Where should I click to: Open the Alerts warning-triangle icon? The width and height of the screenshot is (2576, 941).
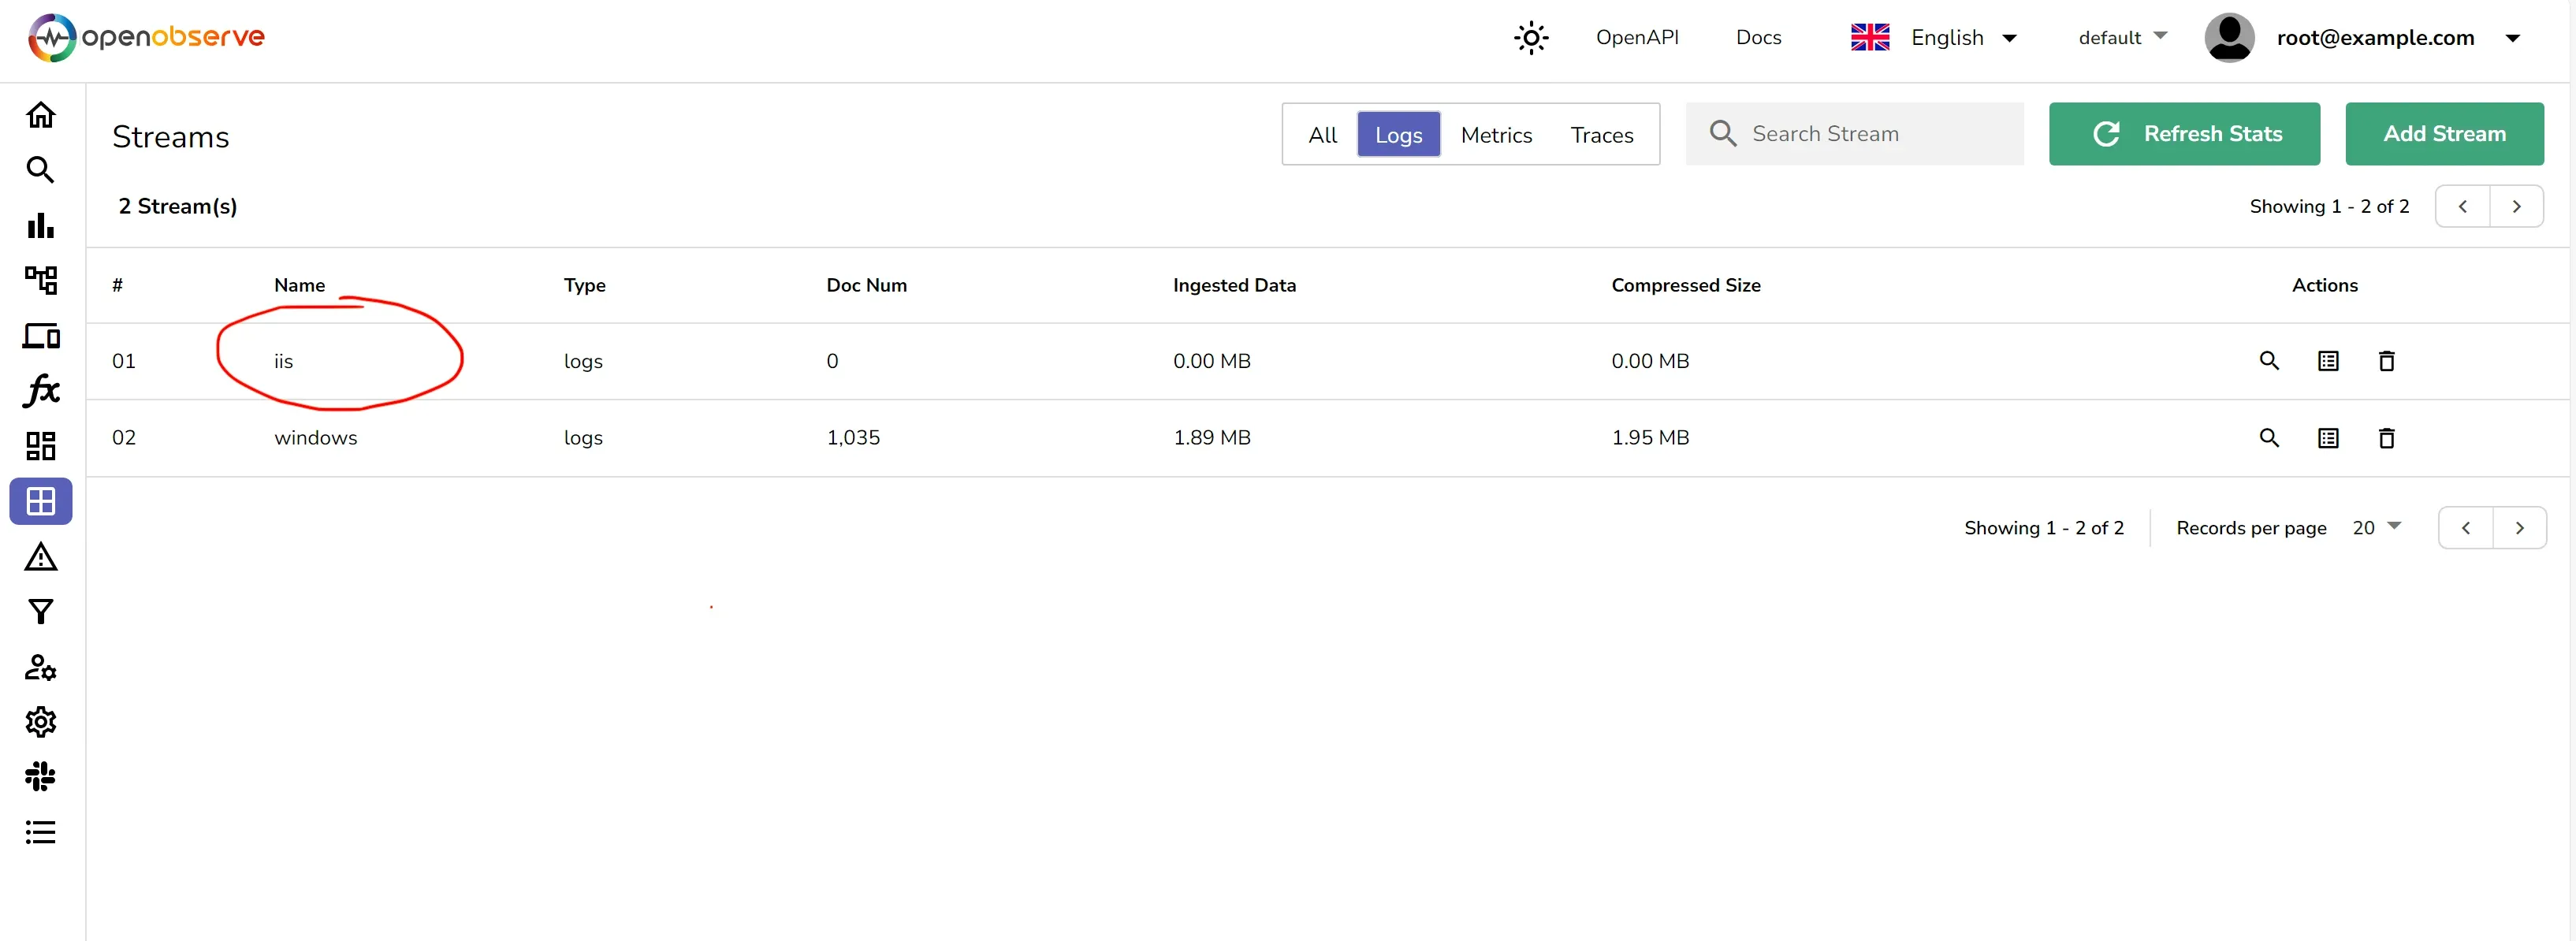[41, 556]
